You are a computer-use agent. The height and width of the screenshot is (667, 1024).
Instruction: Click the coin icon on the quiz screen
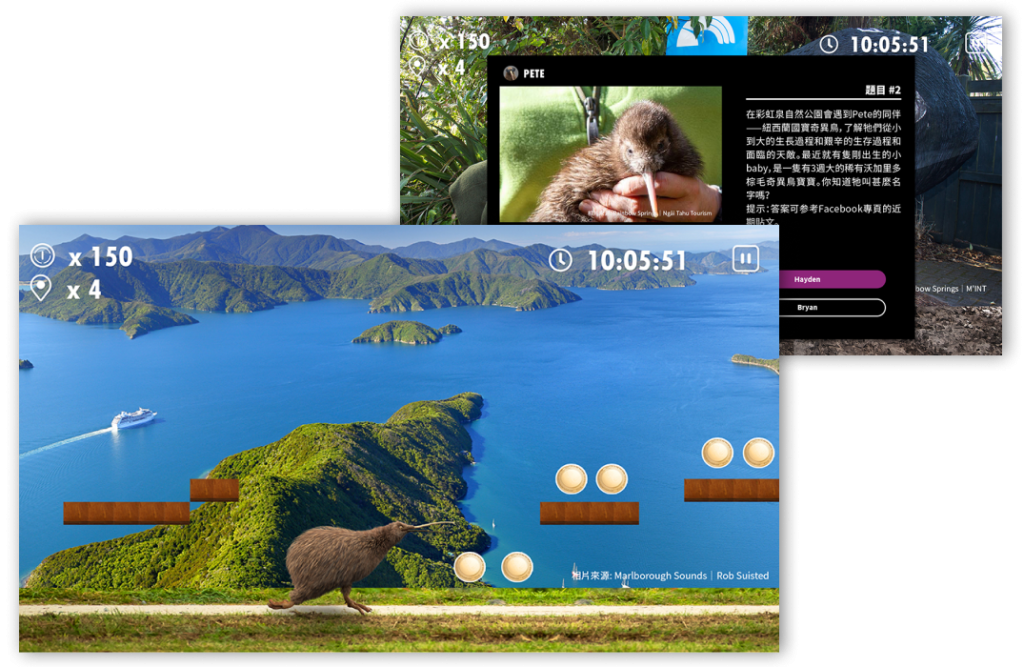tap(418, 41)
